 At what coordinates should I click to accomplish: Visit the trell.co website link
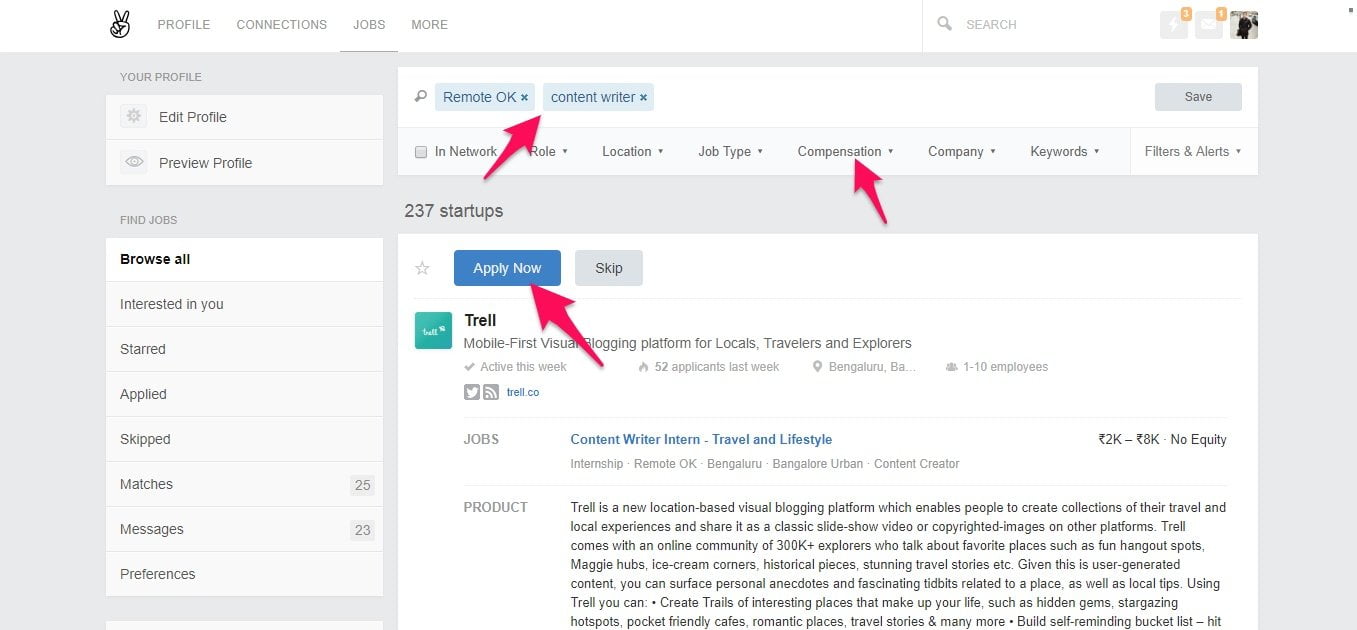[x=523, y=392]
